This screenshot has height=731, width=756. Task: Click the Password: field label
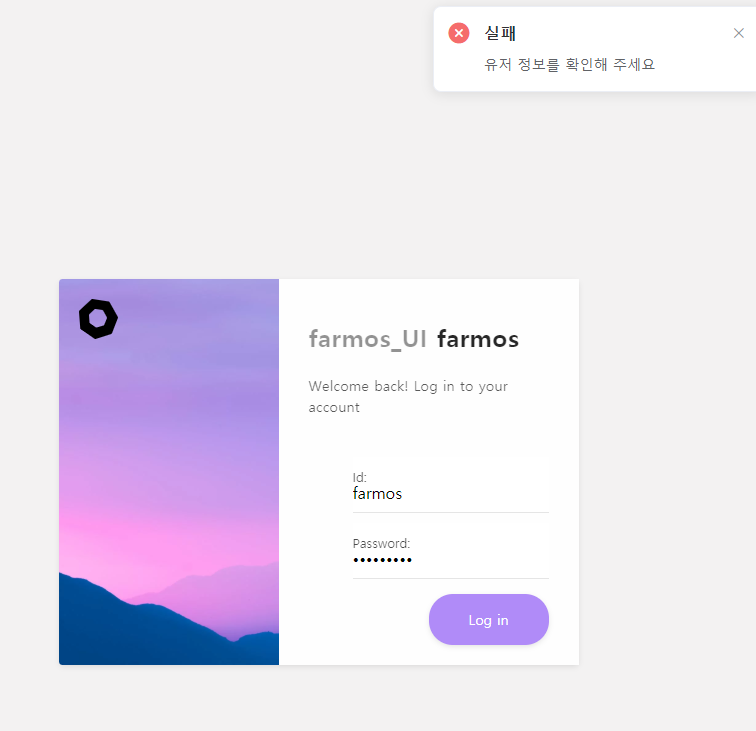pos(381,543)
